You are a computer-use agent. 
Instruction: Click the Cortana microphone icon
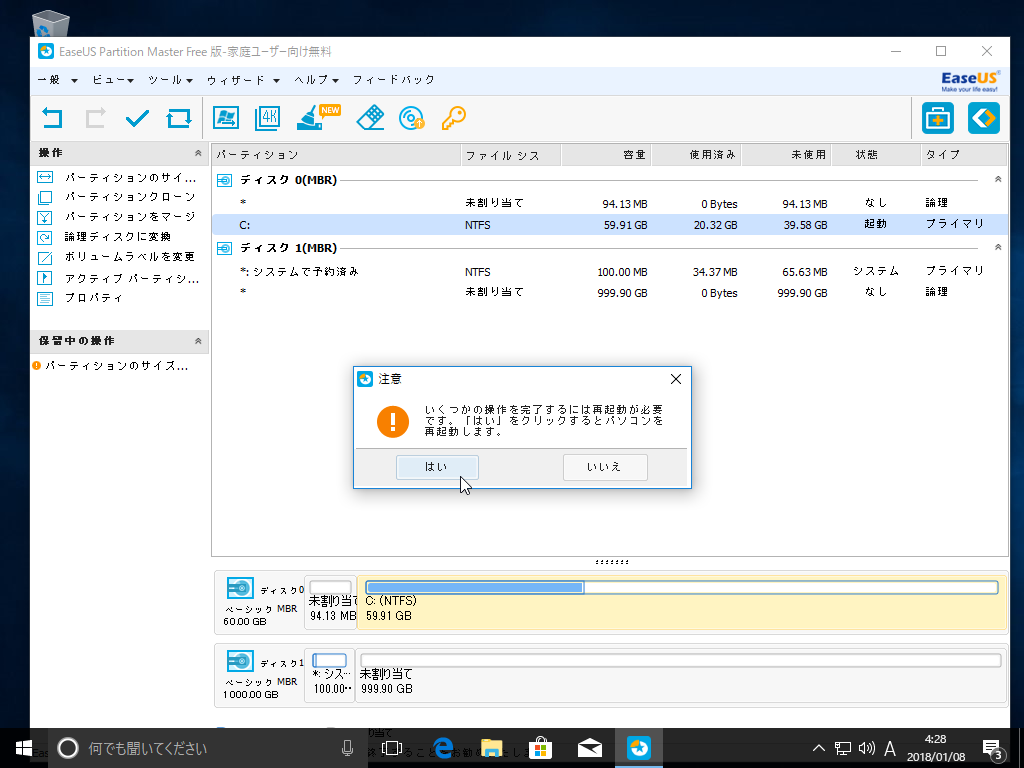click(348, 748)
